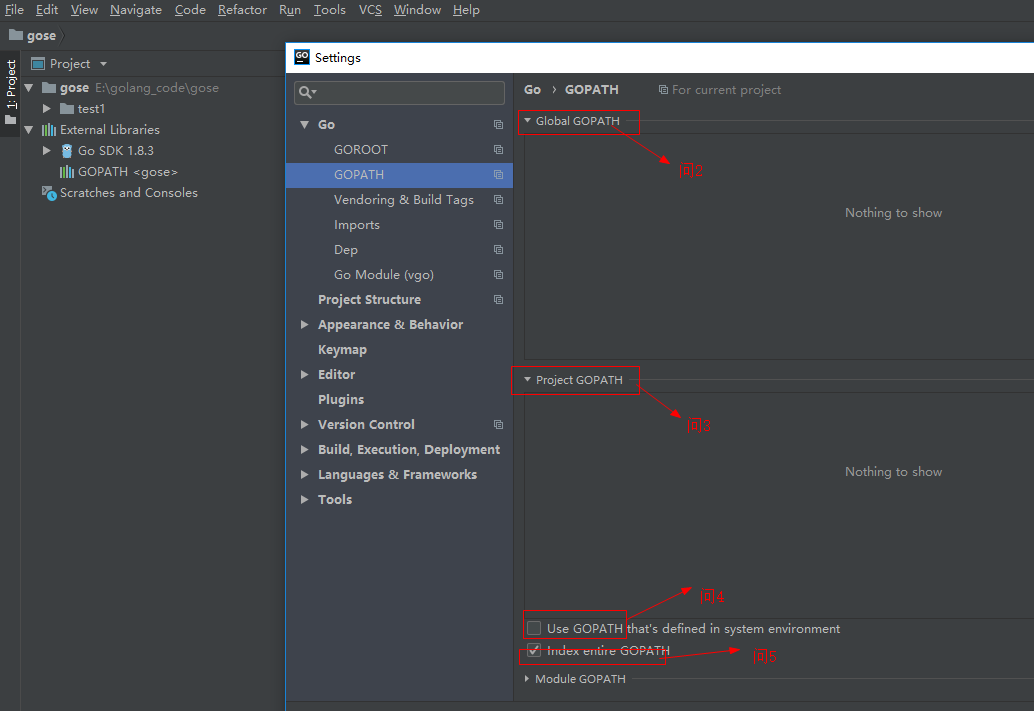
Task: Click the GoLand logo in Settings title
Action: (x=302, y=57)
